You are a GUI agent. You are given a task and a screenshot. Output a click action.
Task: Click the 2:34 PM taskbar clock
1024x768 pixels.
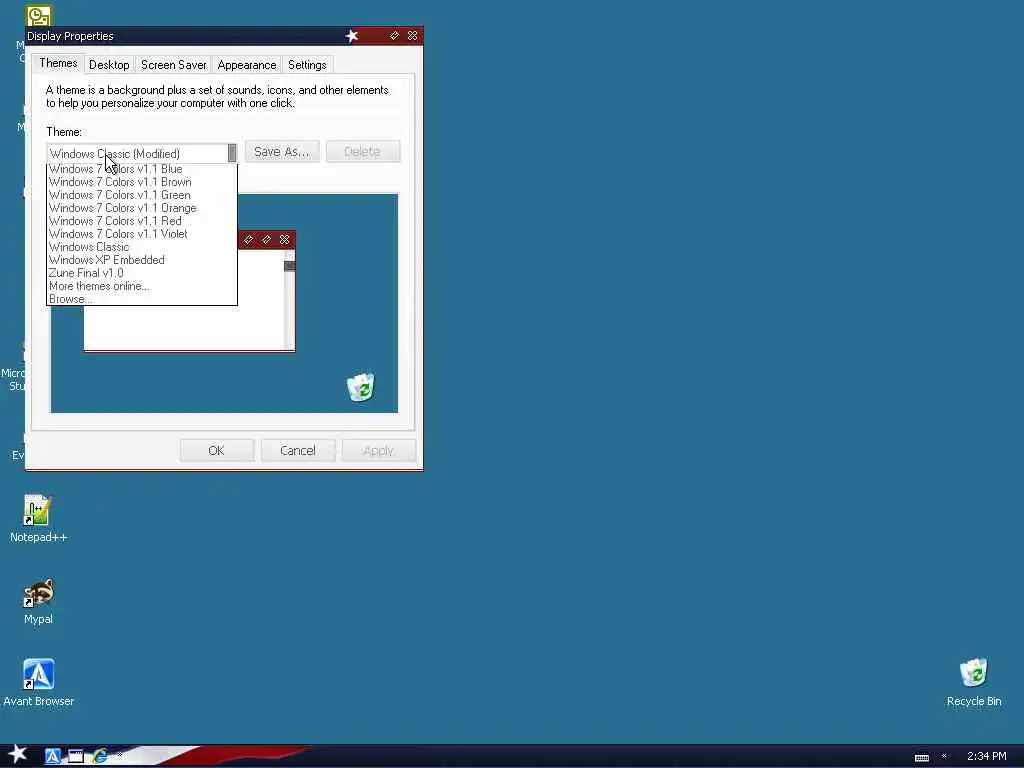986,756
